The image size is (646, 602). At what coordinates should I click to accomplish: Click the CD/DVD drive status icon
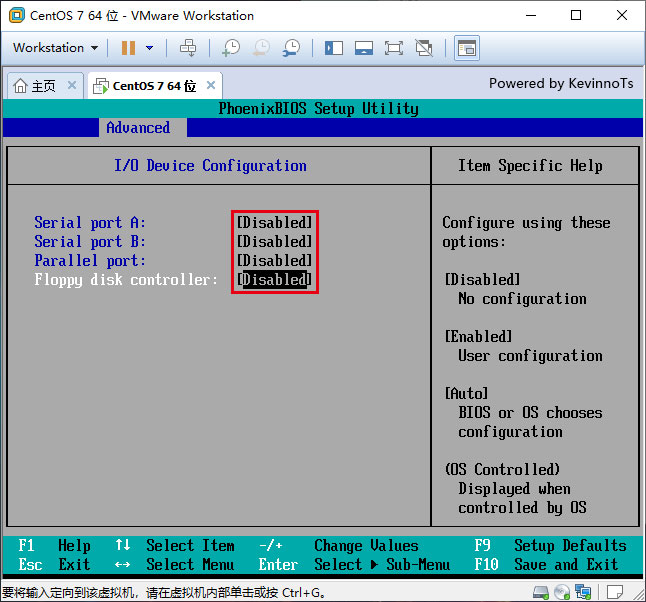coord(562,593)
